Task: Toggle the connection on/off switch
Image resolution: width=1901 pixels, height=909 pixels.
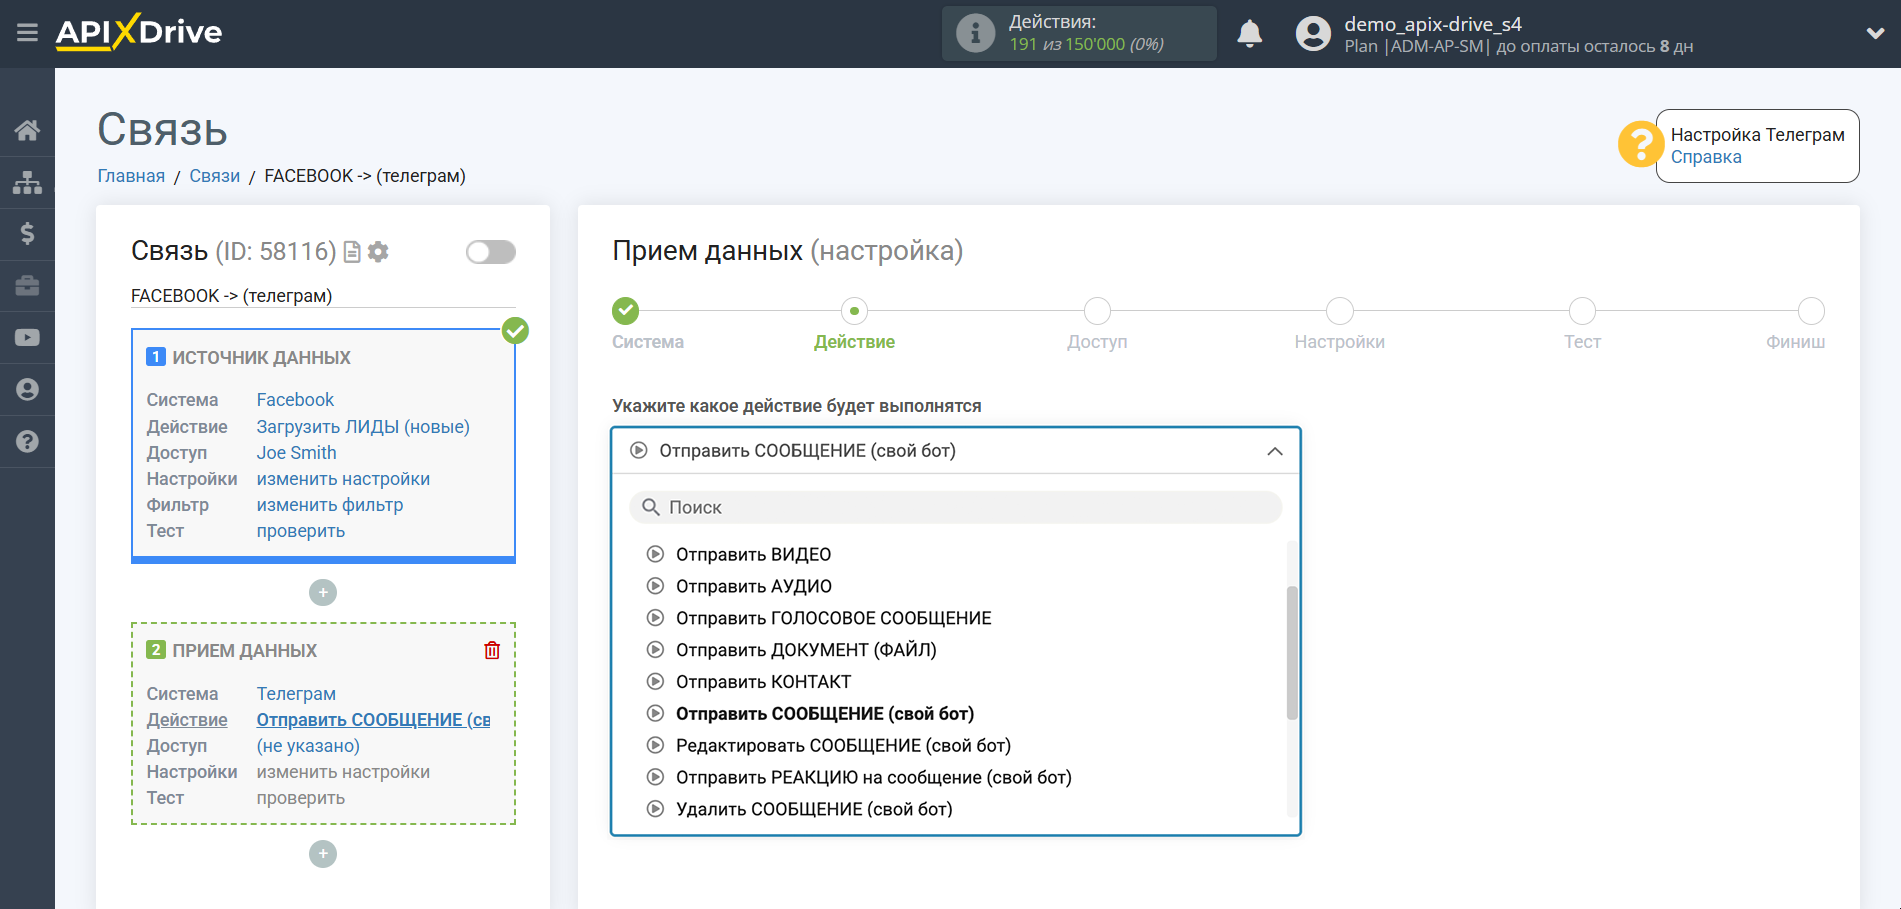Action: tap(490, 252)
